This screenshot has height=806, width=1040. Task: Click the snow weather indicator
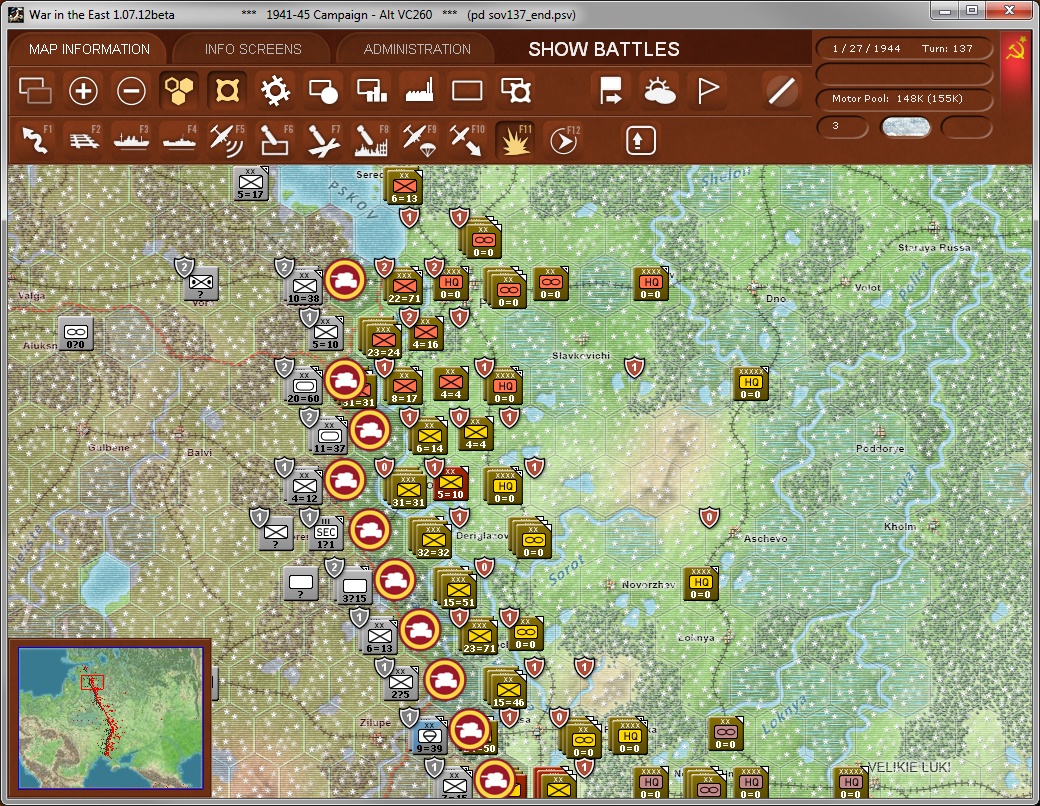905,127
